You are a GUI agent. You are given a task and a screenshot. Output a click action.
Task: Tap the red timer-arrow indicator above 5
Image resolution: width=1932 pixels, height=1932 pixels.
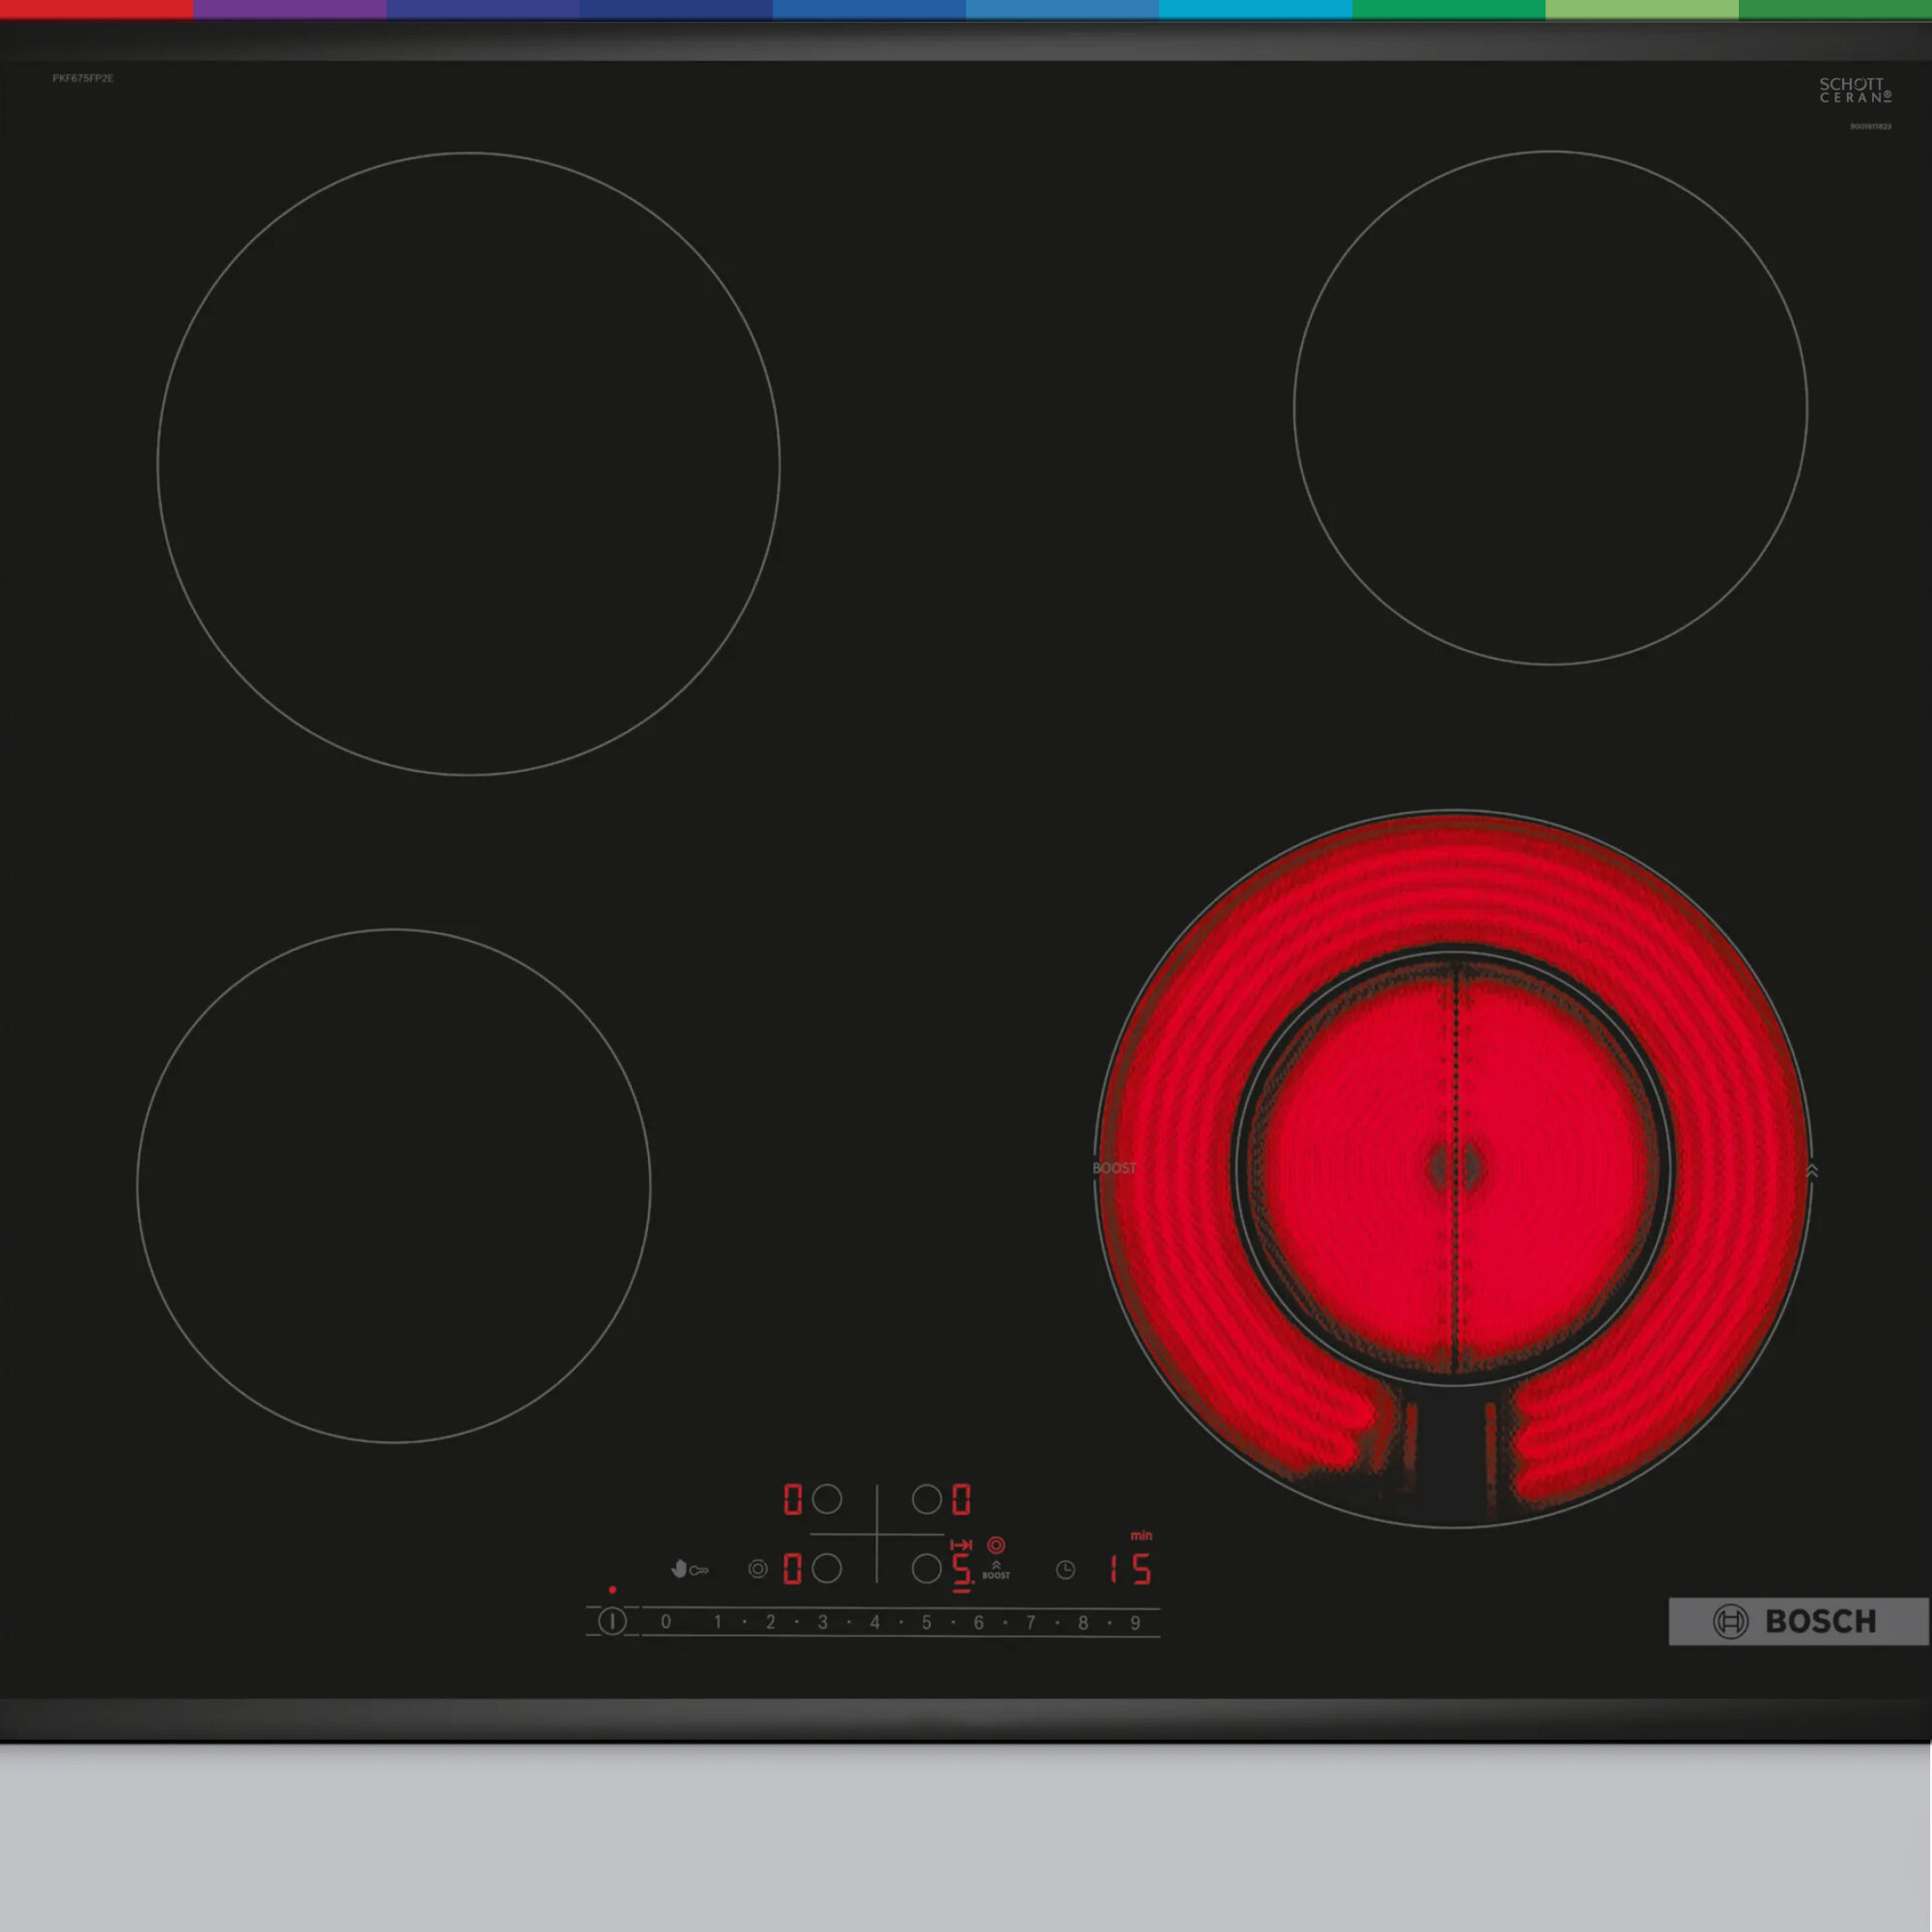tap(961, 1545)
